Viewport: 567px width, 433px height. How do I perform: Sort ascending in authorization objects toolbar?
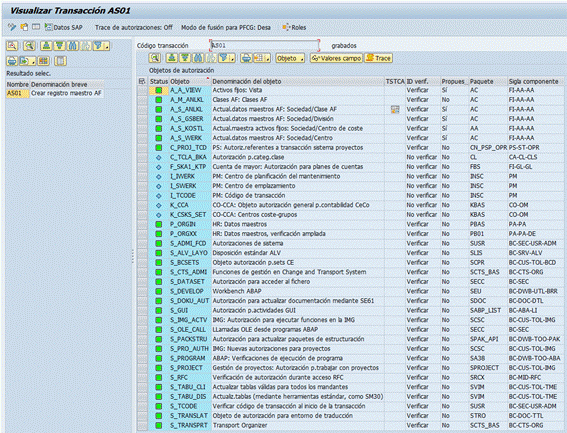pos(172,58)
